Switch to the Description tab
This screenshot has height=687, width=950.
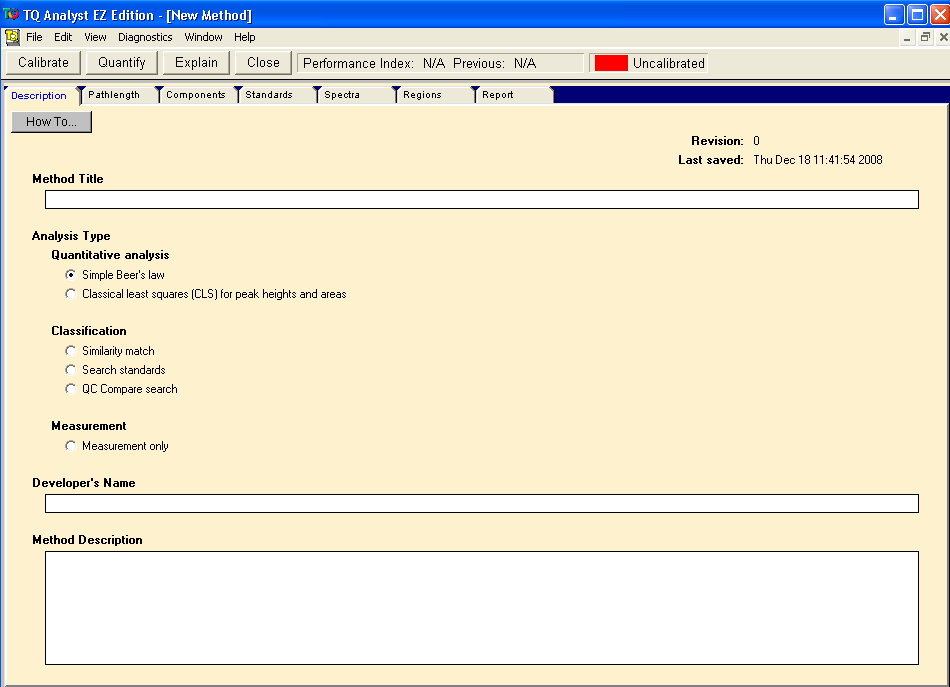click(39, 96)
